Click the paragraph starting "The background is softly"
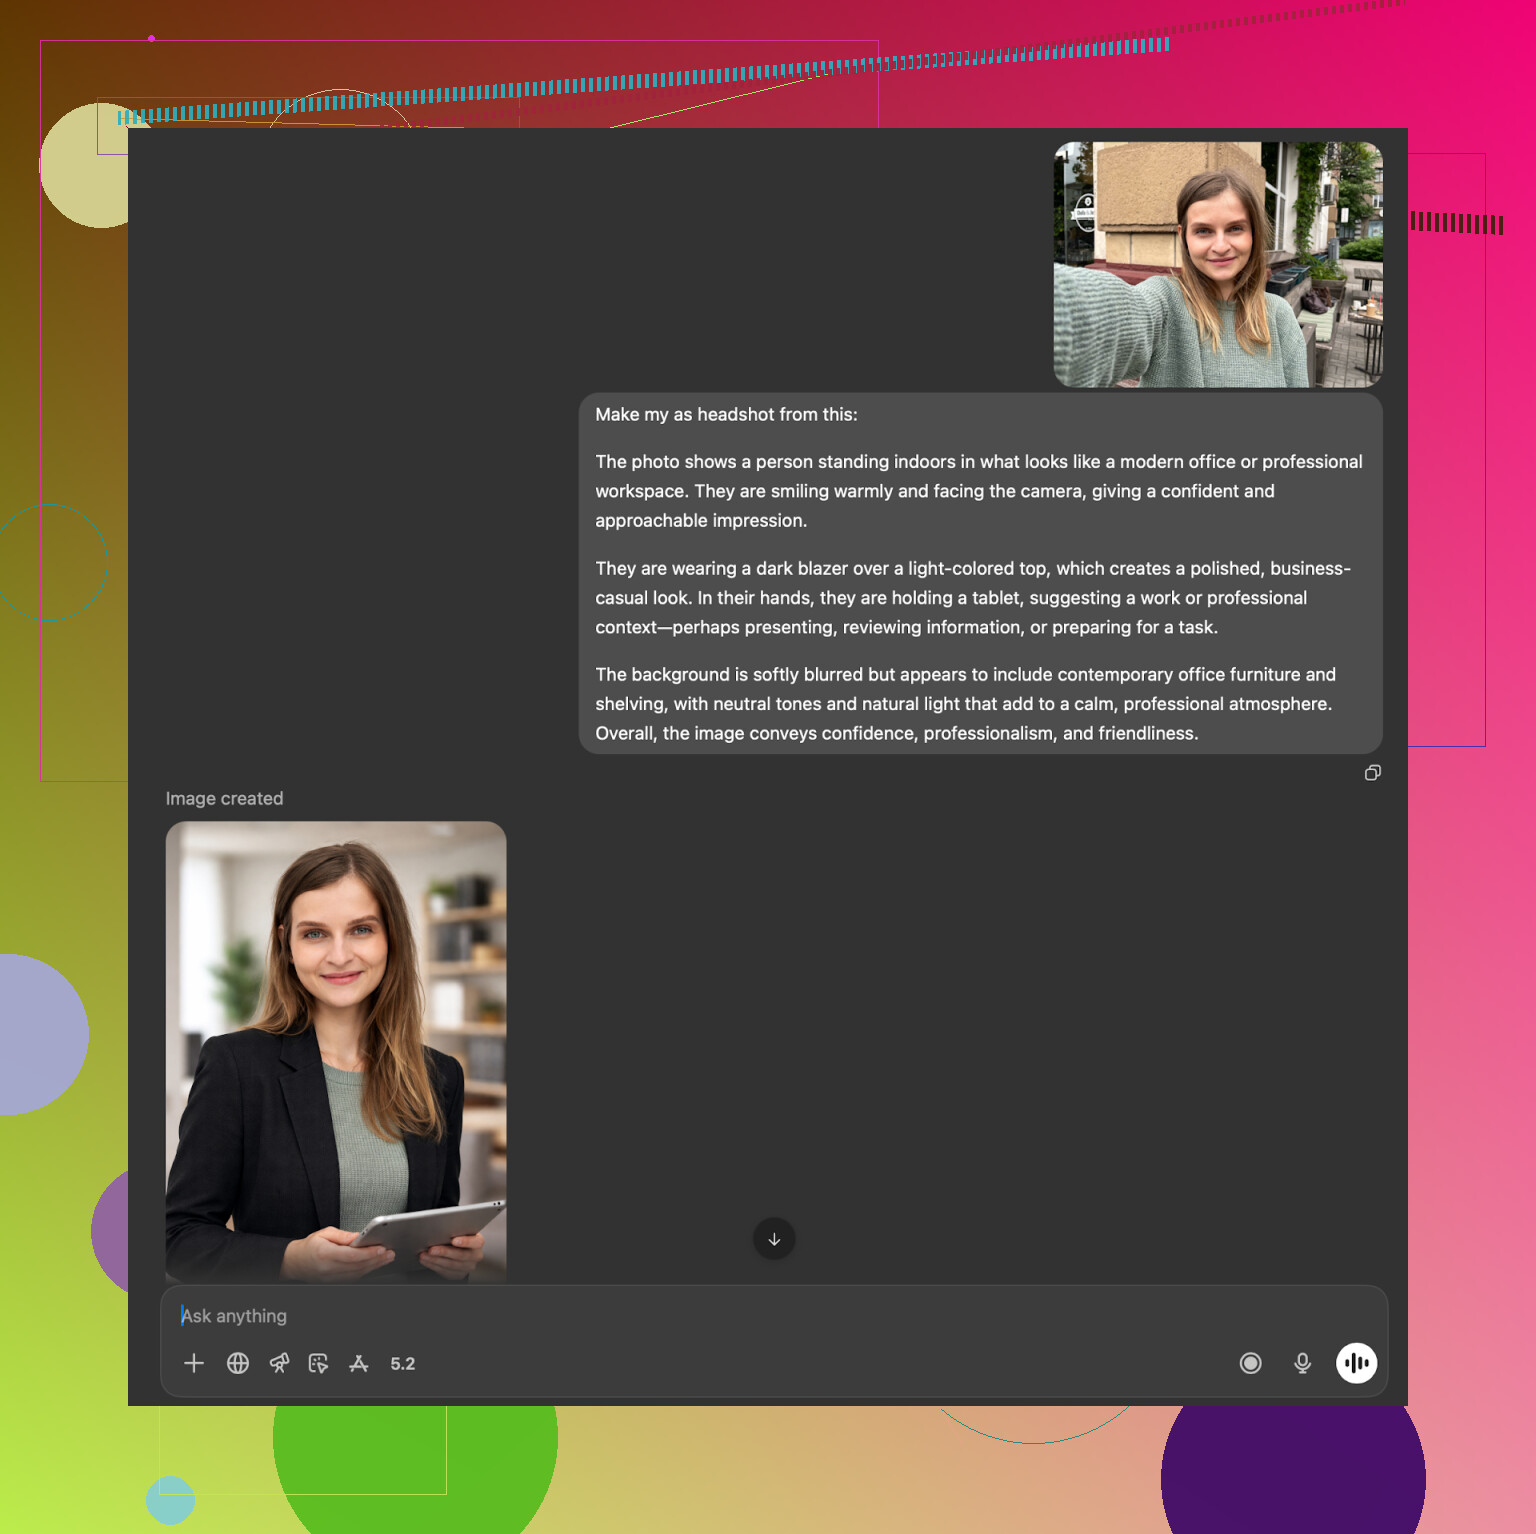Screen dimensions: 1536x1534 pos(964,704)
